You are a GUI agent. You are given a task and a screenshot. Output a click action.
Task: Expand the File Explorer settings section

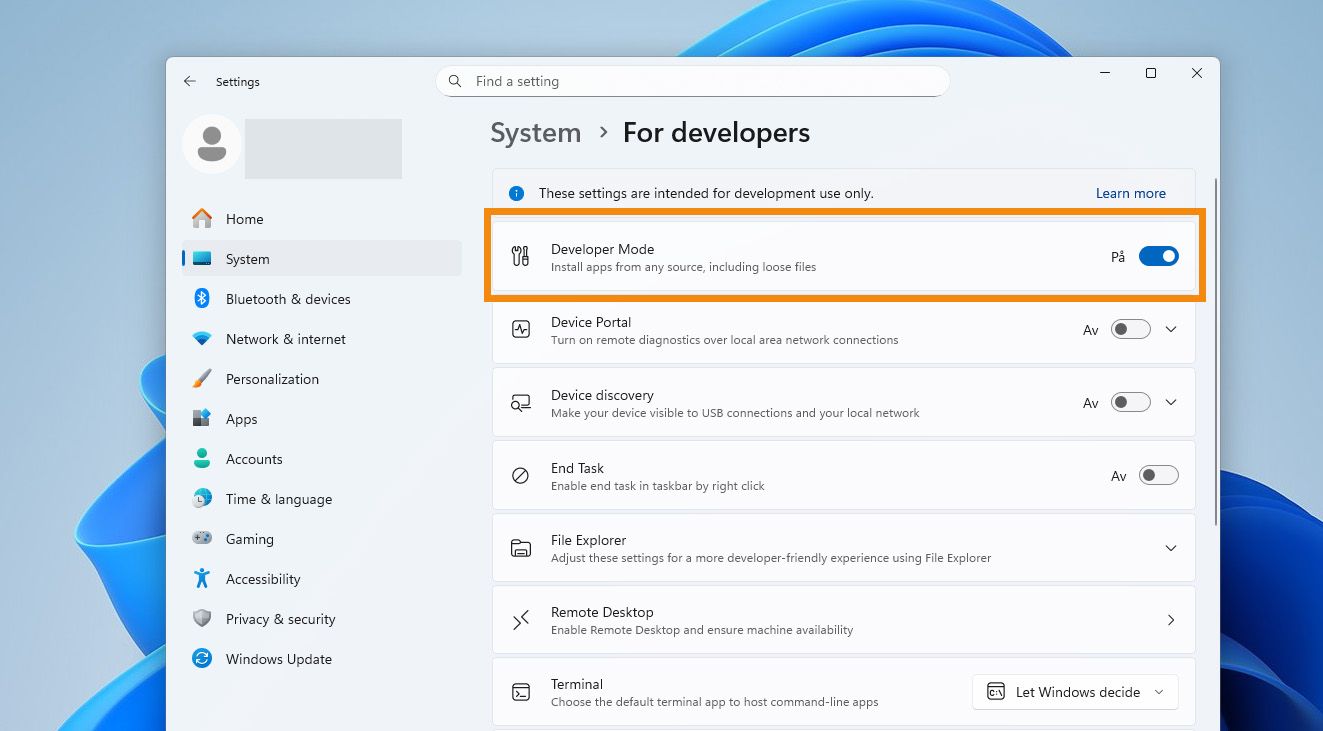pyautogui.click(x=1171, y=548)
